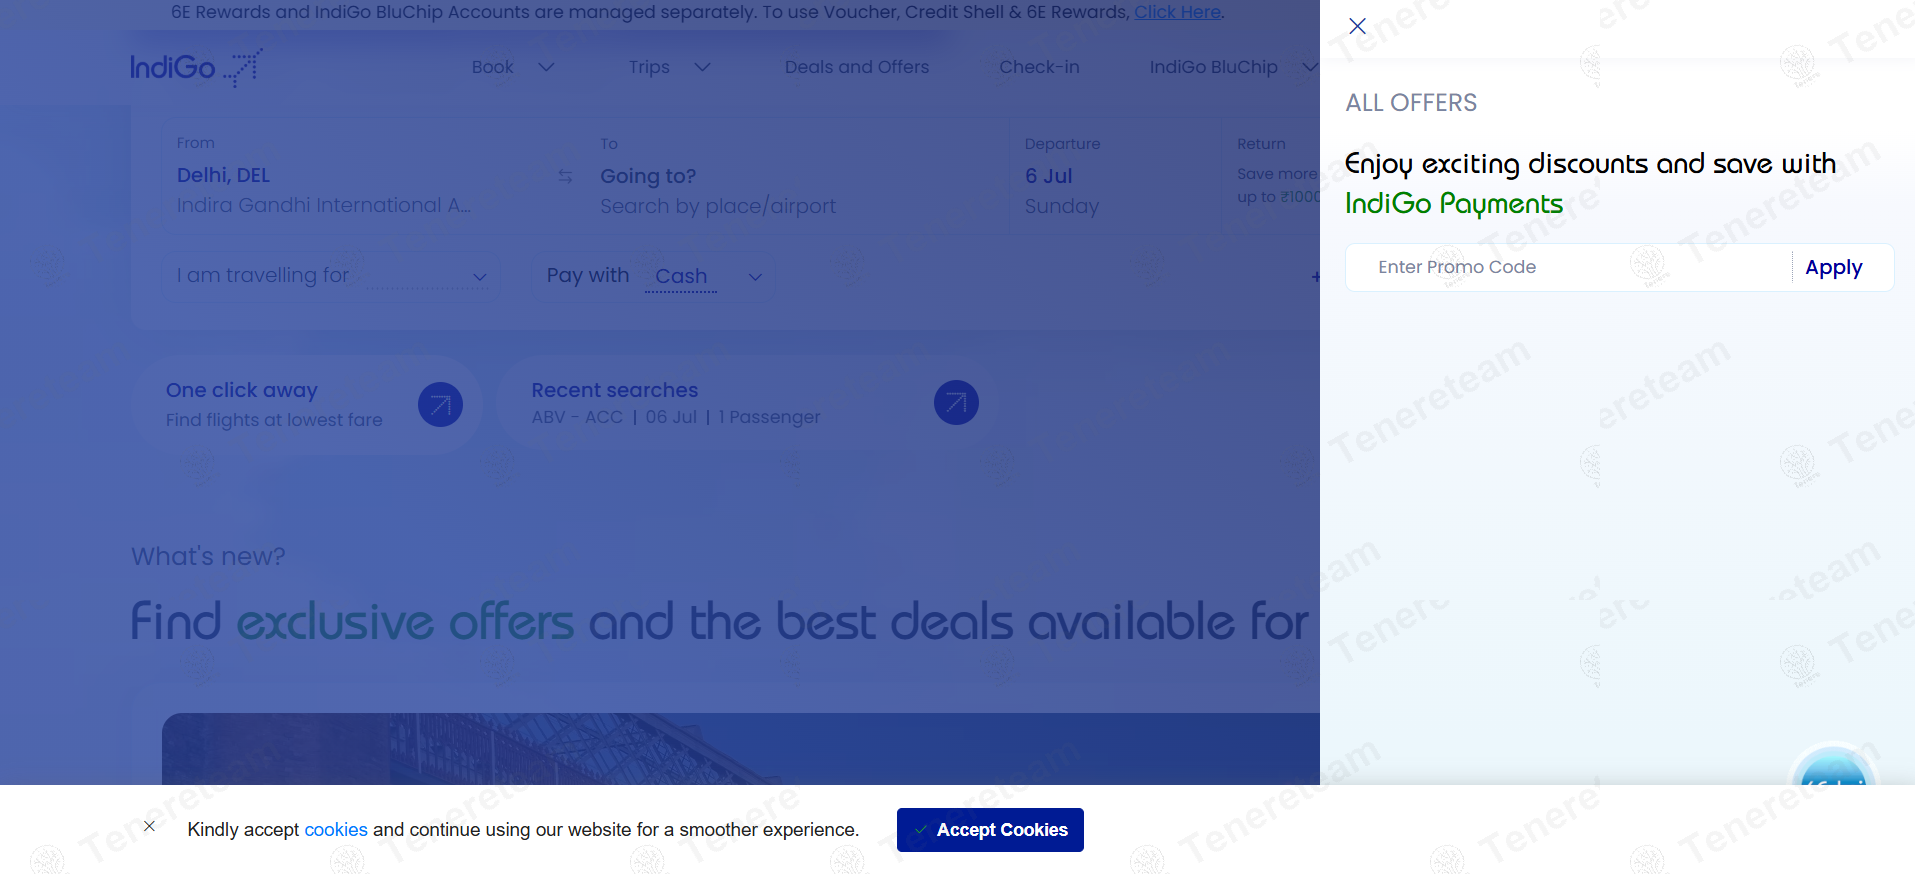Focus the Enter Promo Code field
1915x874 pixels.
[x=1570, y=268]
